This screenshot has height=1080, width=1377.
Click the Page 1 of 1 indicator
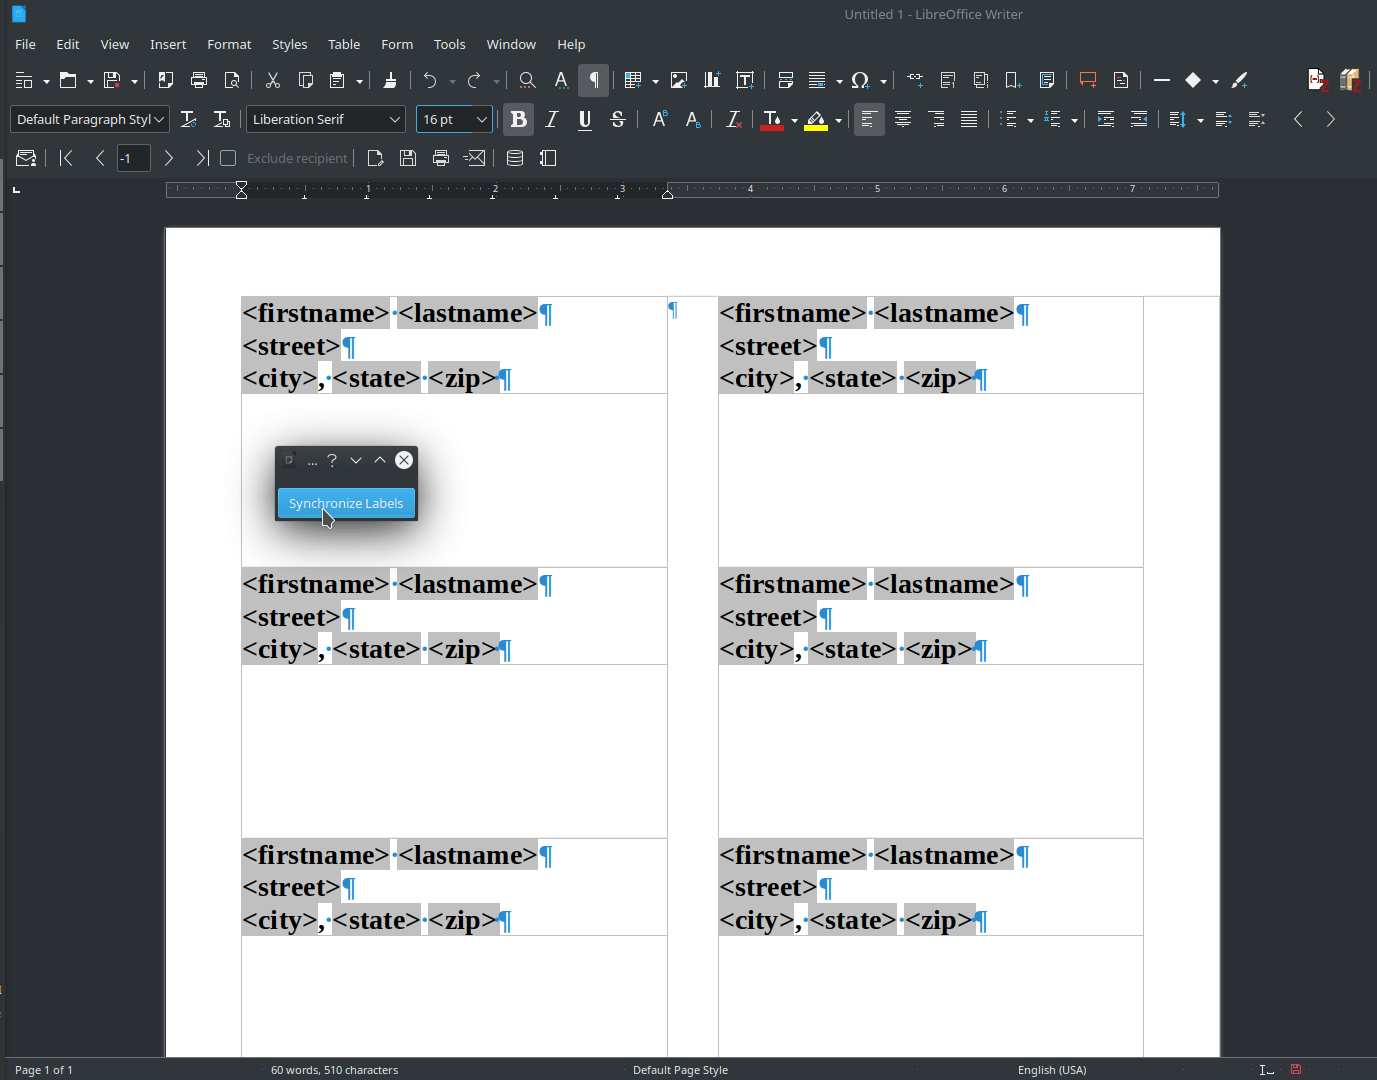(43, 1070)
